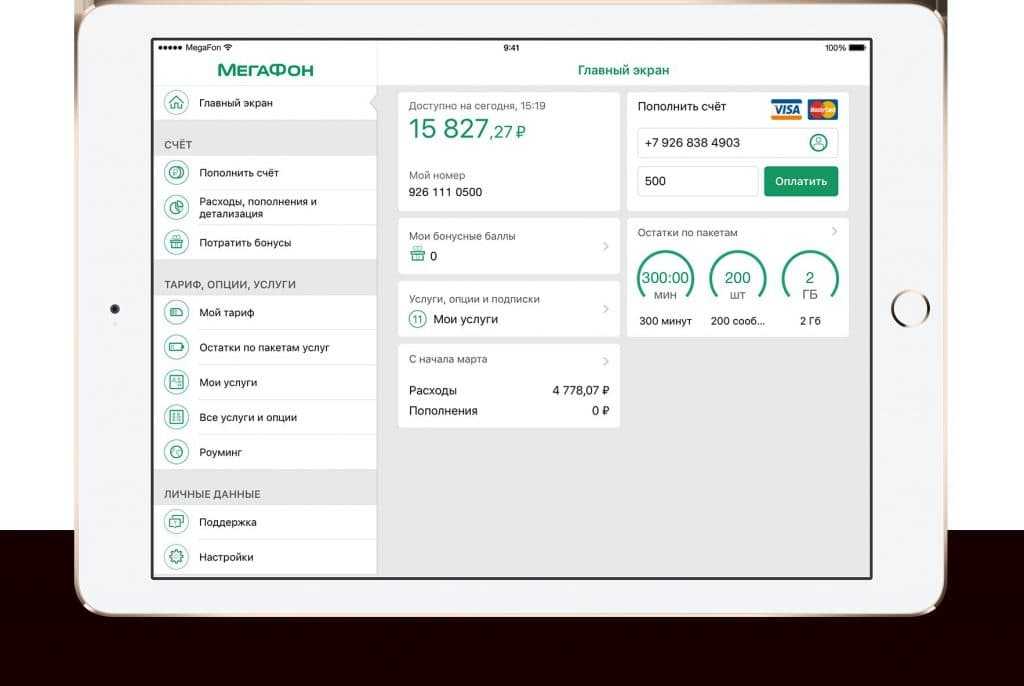1024x686 pixels.
Task: Open the Услуги, опции и подписки arrow
Action: (606, 309)
